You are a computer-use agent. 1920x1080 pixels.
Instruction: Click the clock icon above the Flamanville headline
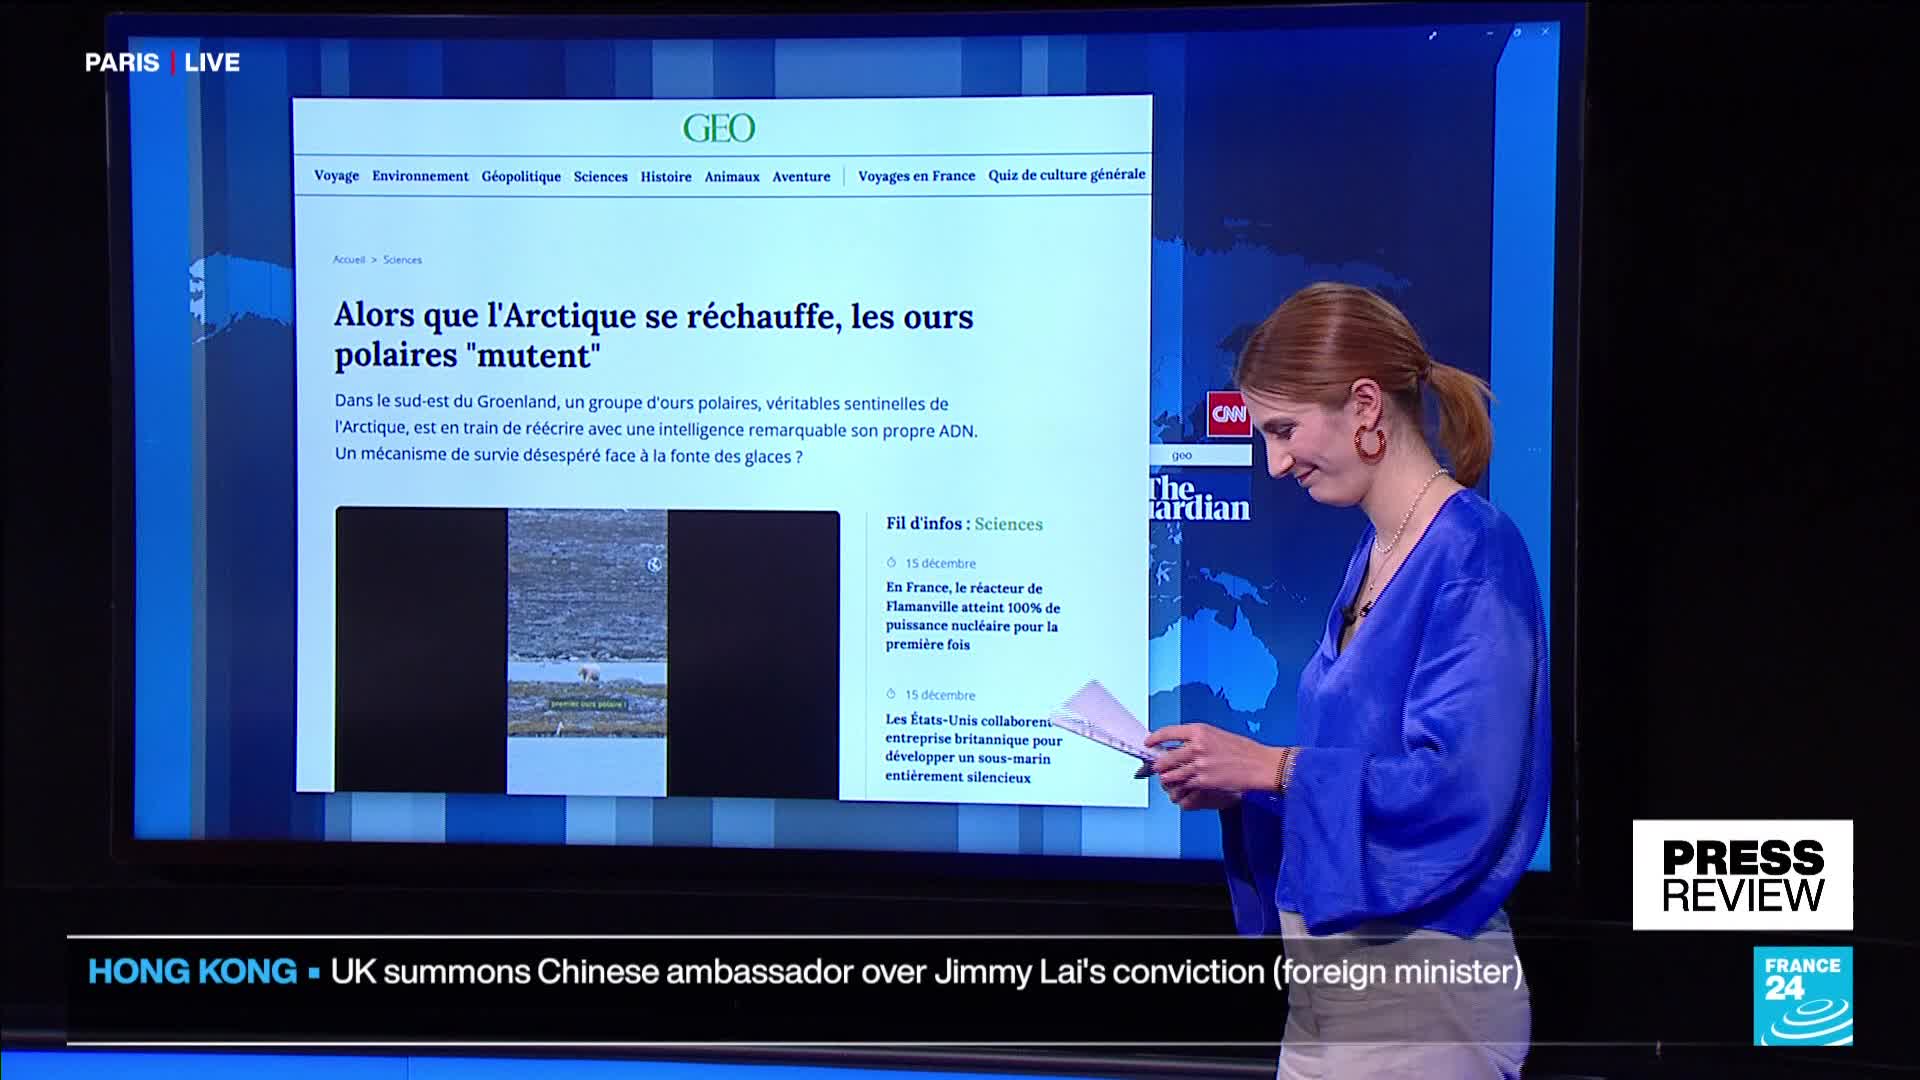coord(891,563)
